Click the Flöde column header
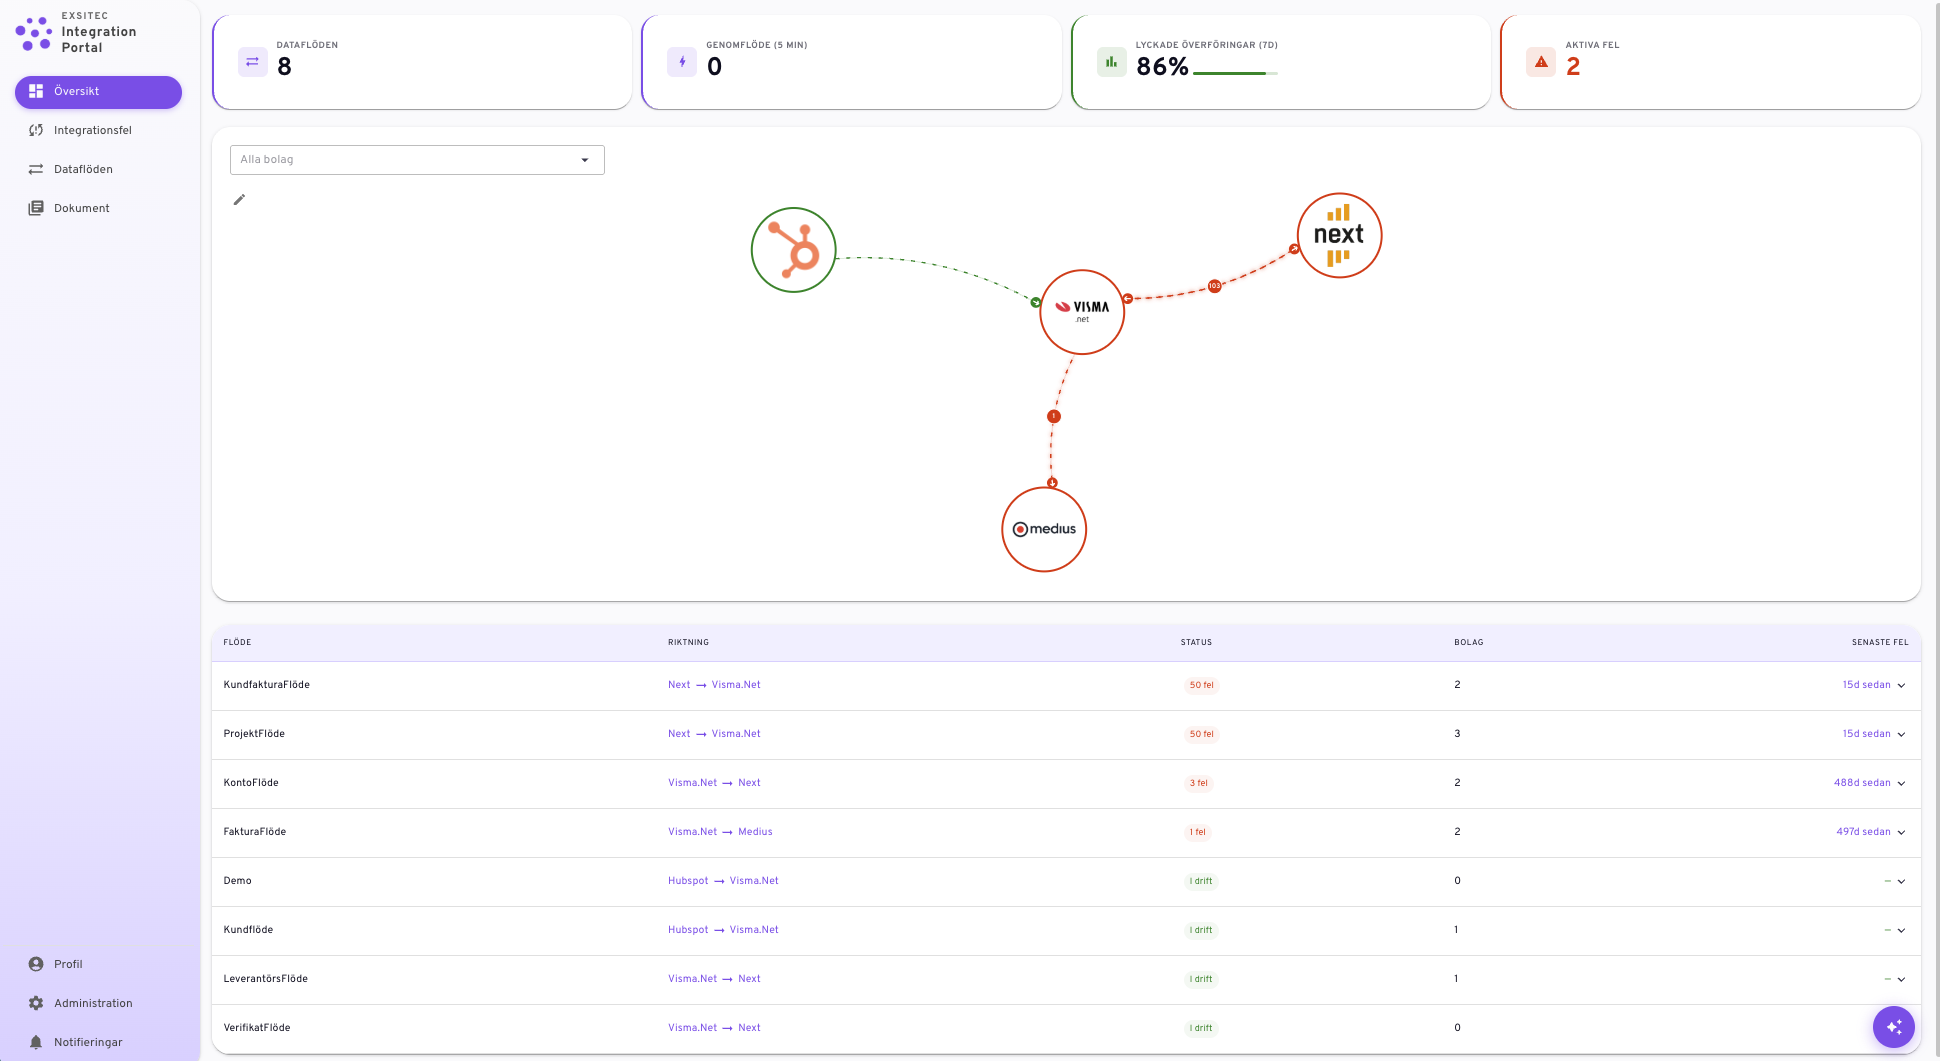Image resolution: width=1940 pixels, height=1061 pixels. (x=237, y=643)
